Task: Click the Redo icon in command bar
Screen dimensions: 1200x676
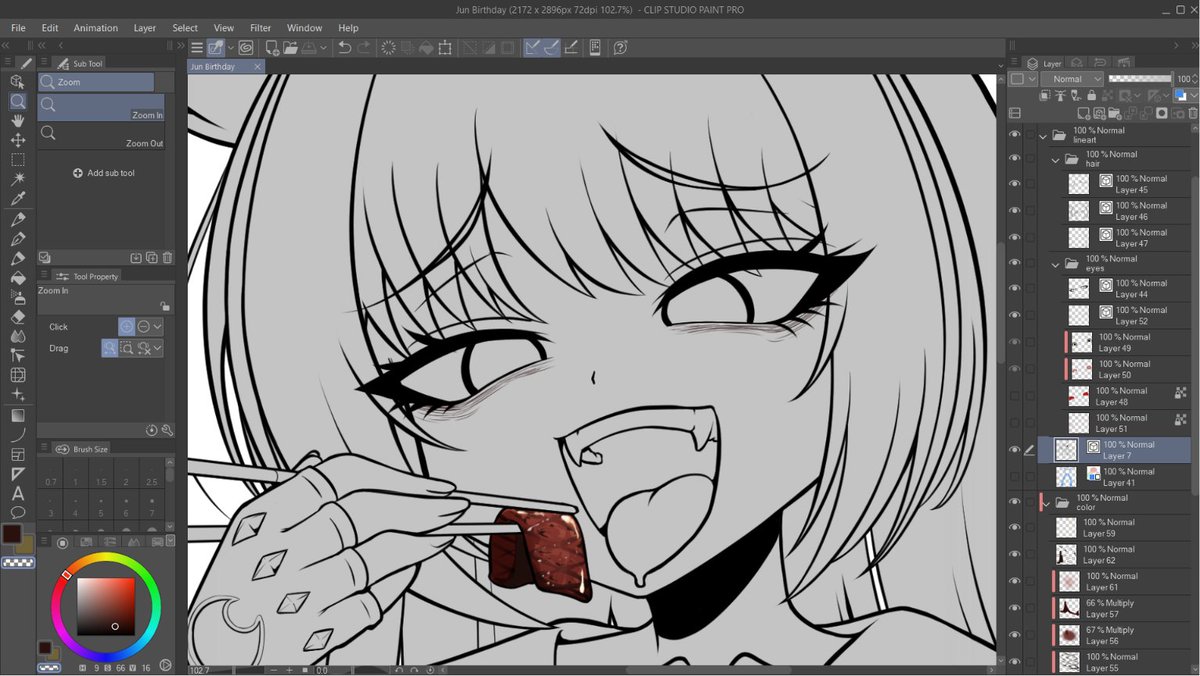Action: pos(364,47)
